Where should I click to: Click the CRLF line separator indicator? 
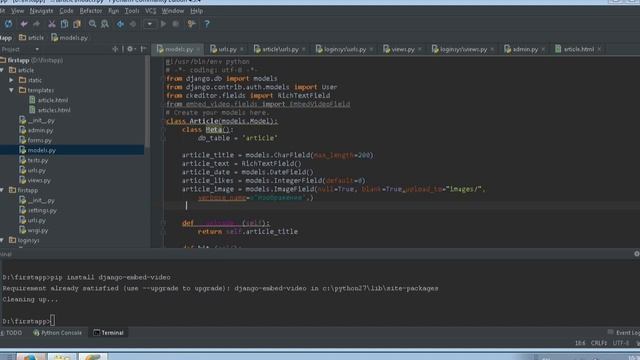[x=599, y=343]
